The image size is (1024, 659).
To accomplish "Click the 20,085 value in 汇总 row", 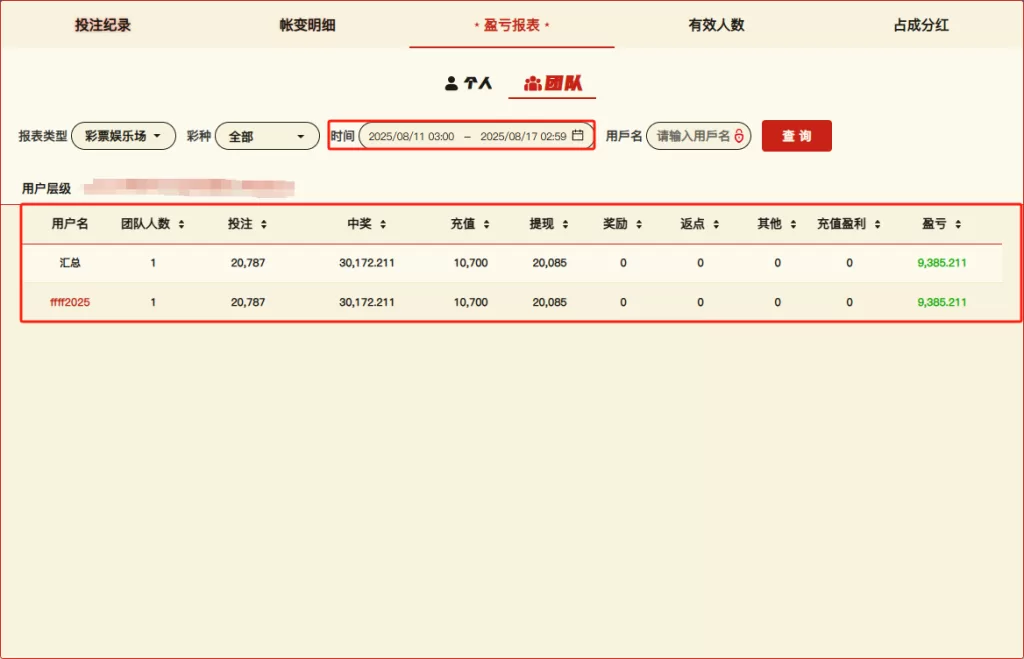I will pos(549,263).
